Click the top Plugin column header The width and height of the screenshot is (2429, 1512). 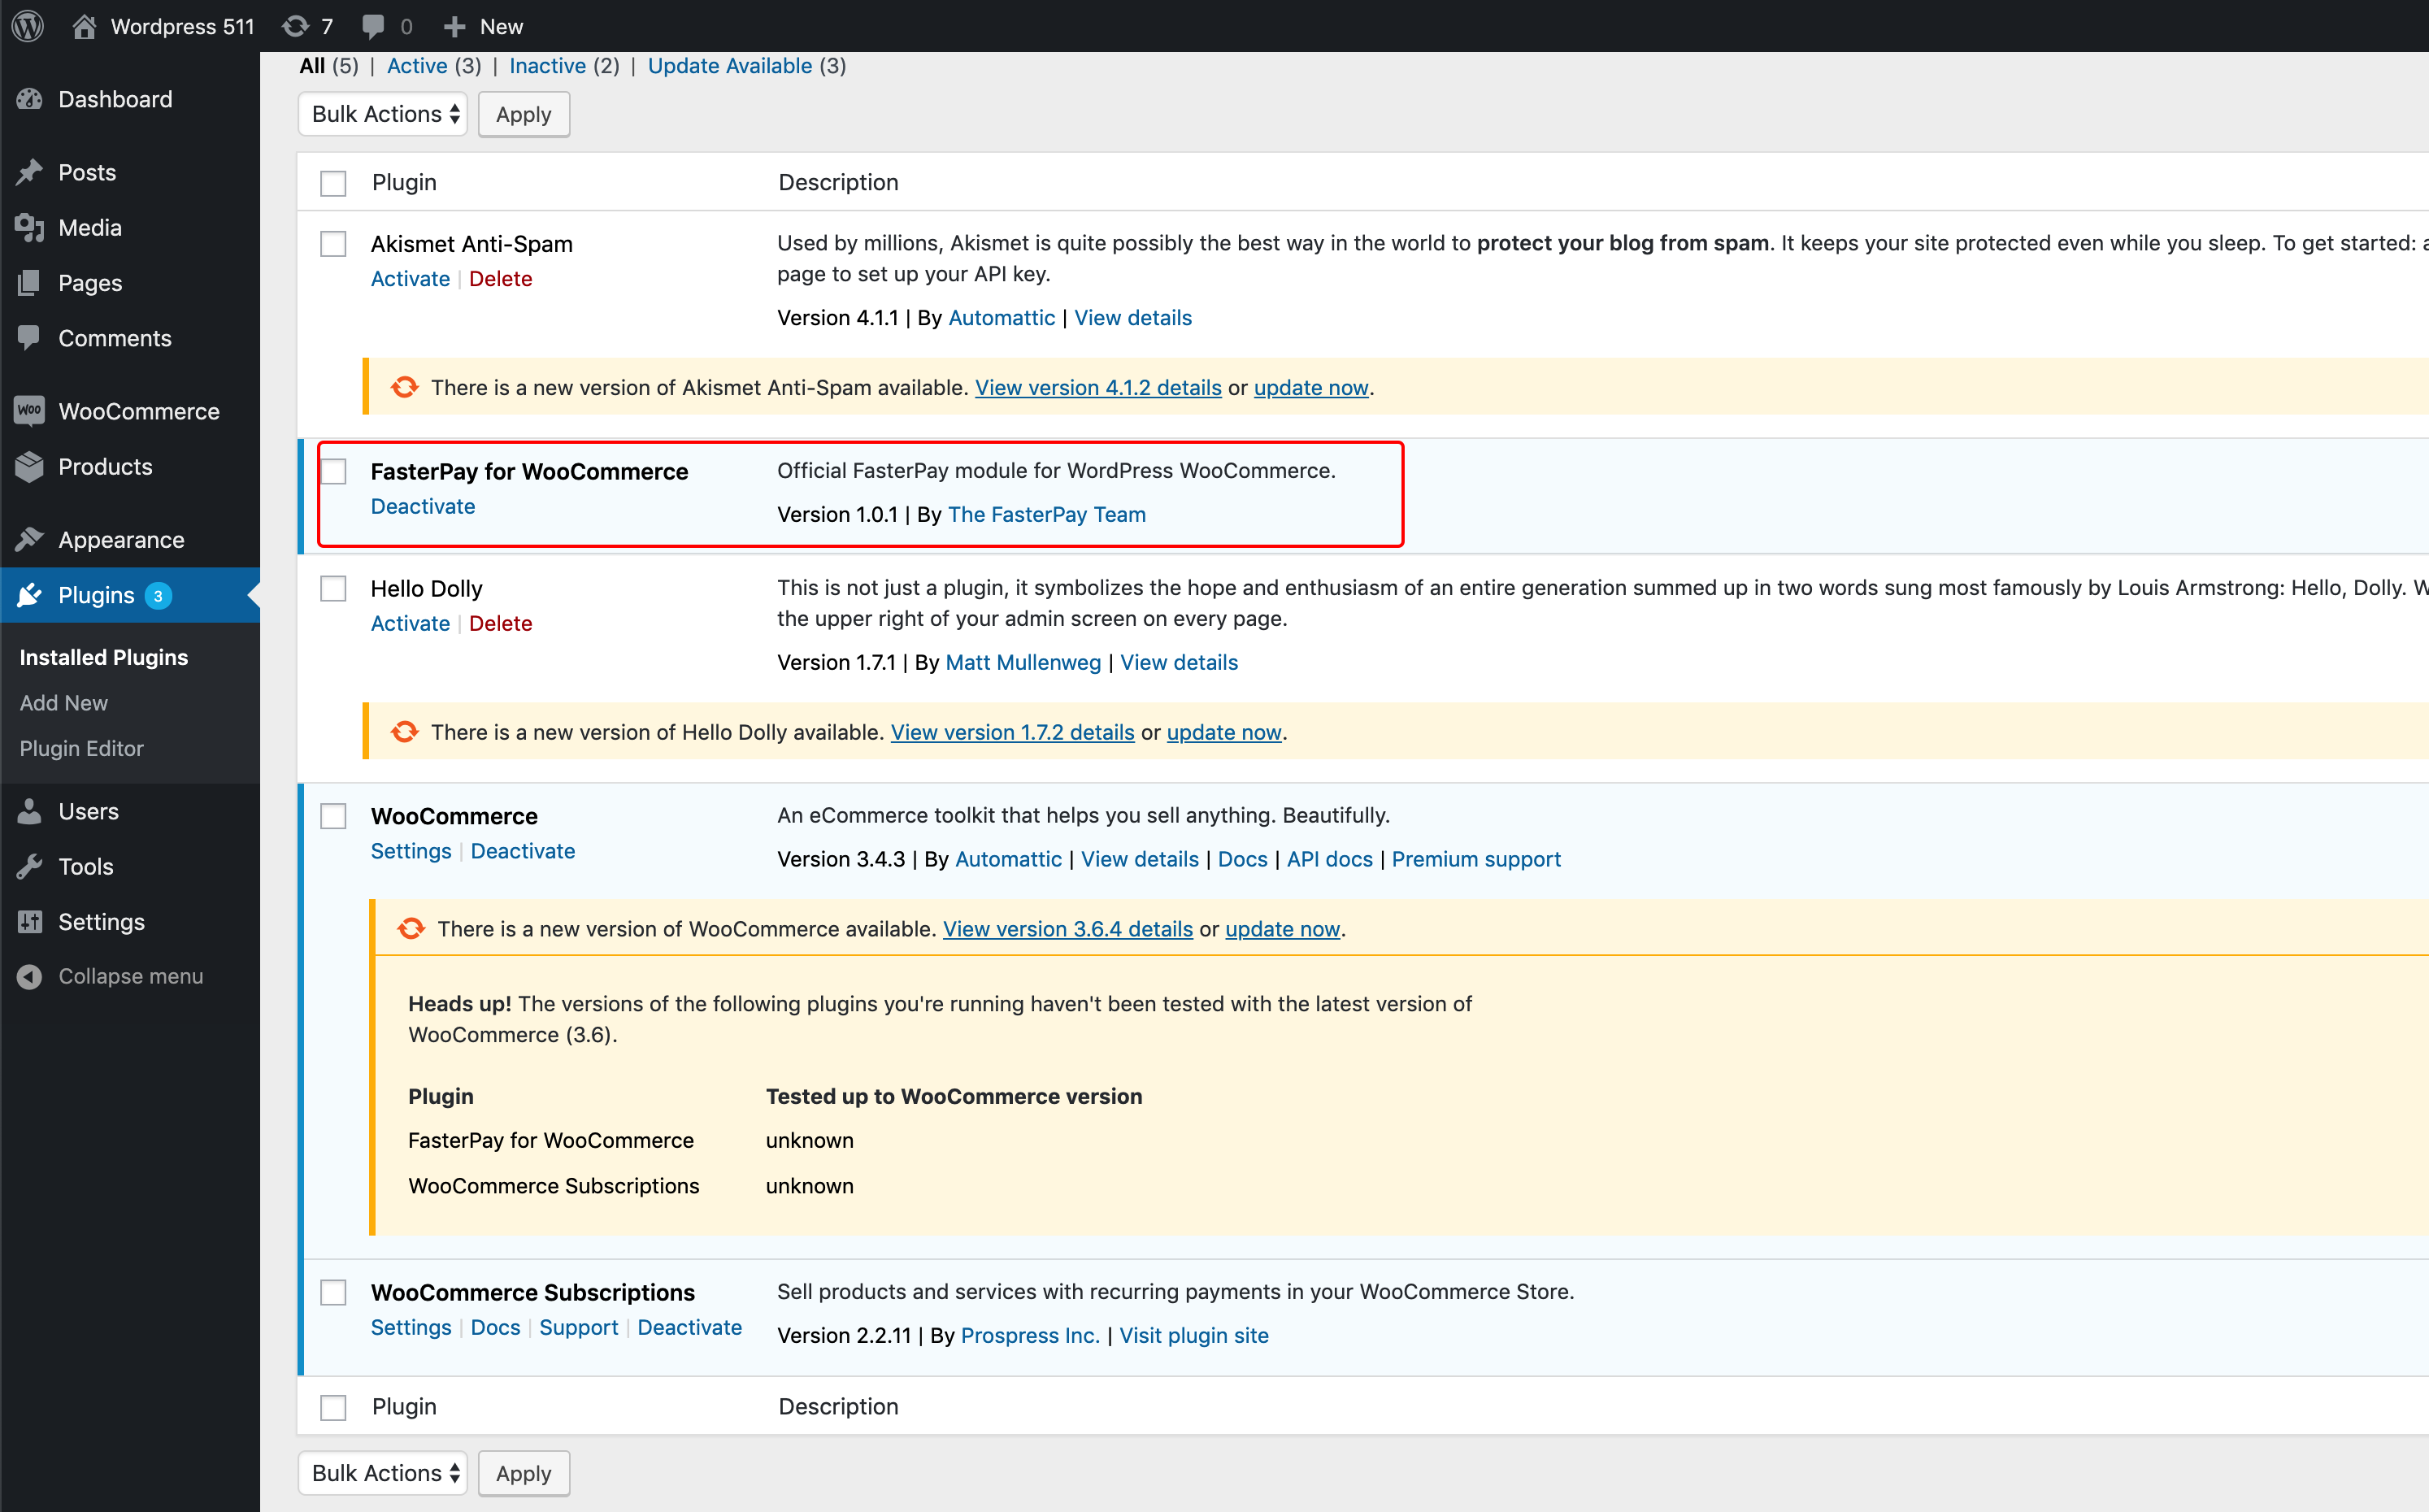click(x=404, y=182)
